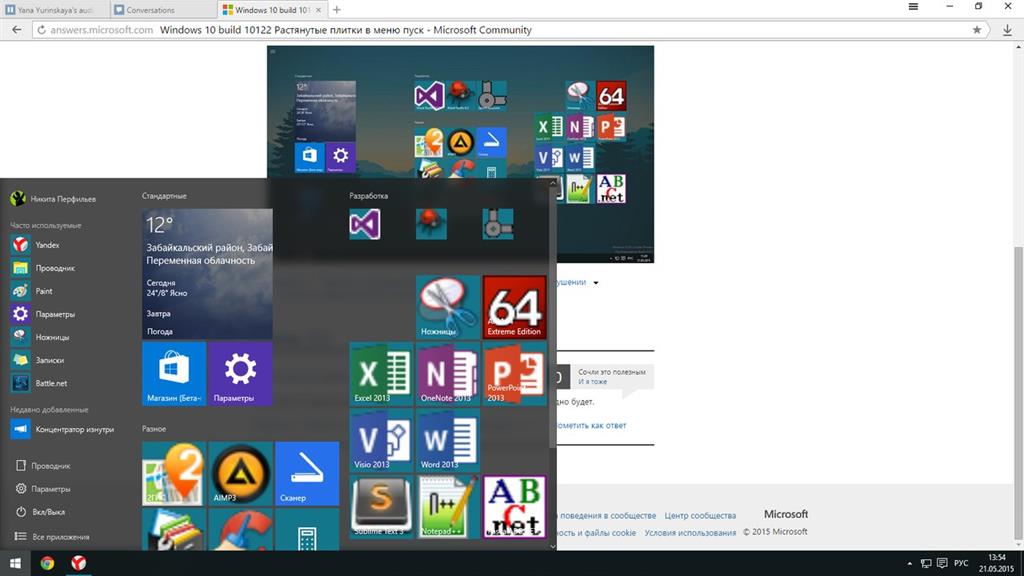
Task: Open the Центр сообщества footer link
Action: (x=700, y=515)
